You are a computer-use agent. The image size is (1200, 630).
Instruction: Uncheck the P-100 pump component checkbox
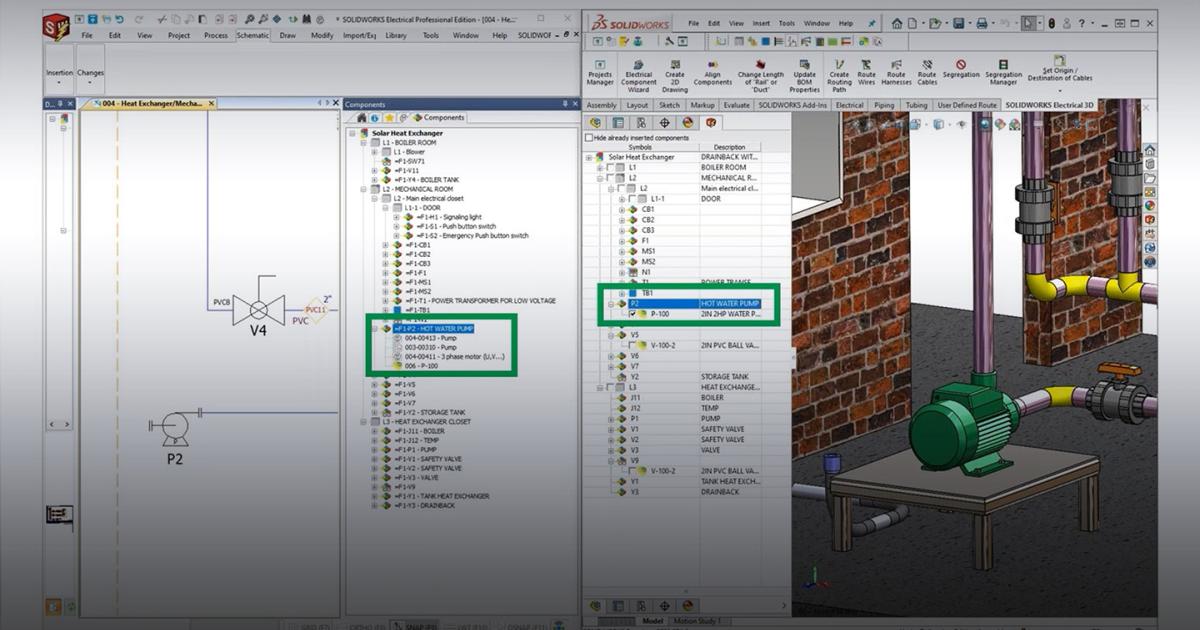click(632, 313)
